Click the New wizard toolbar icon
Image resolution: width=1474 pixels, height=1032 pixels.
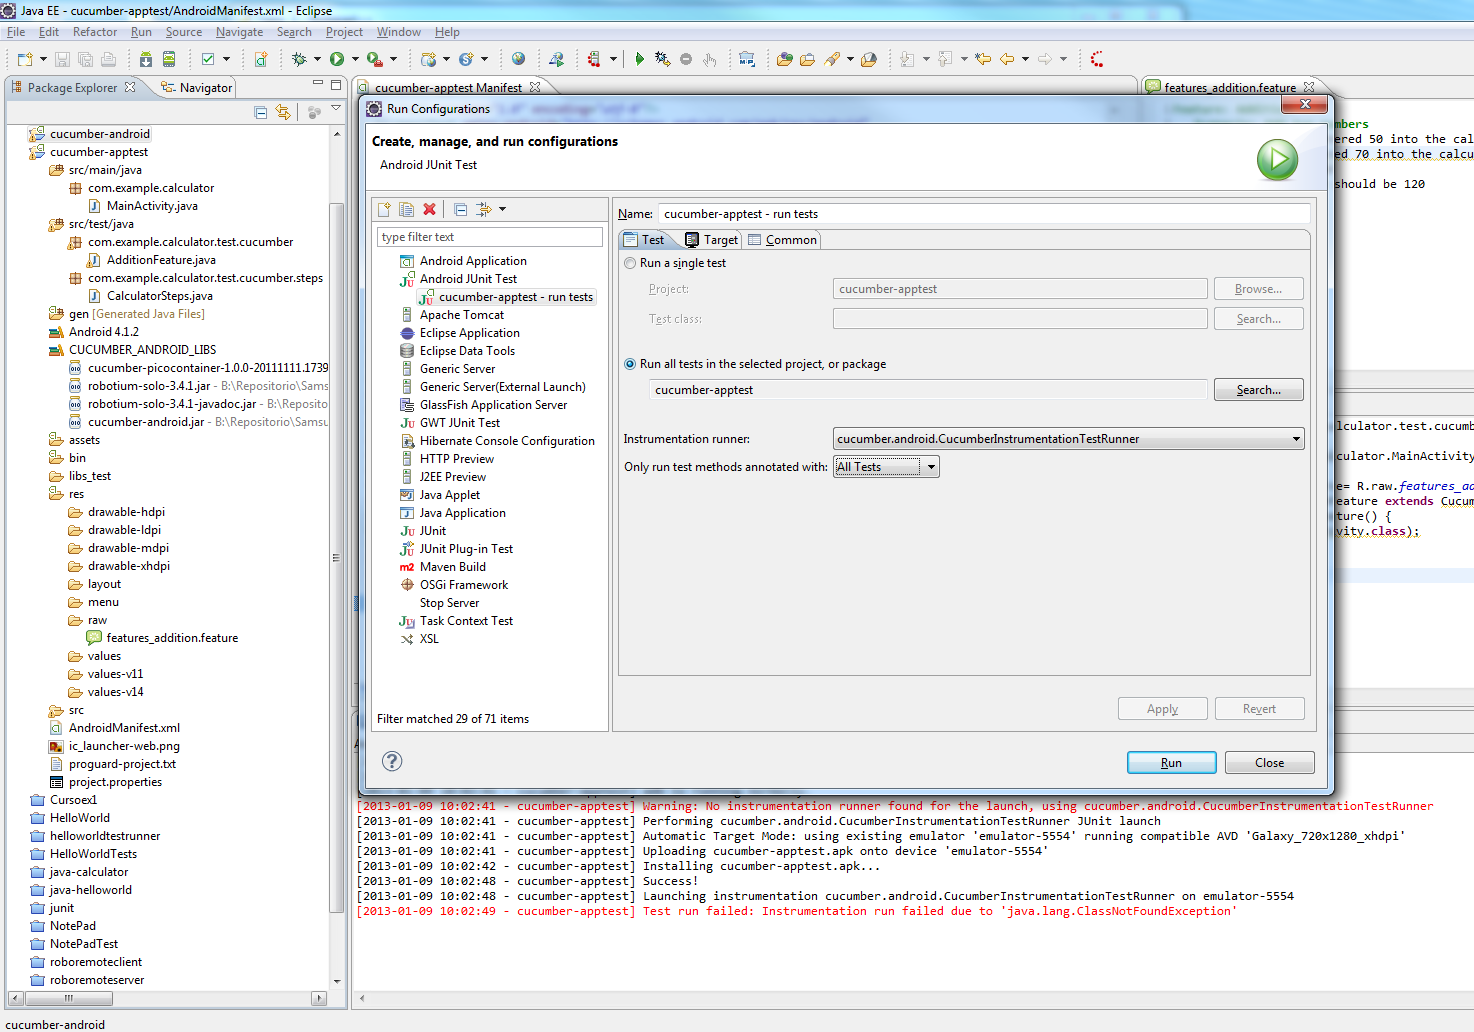(x=25, y=59)
